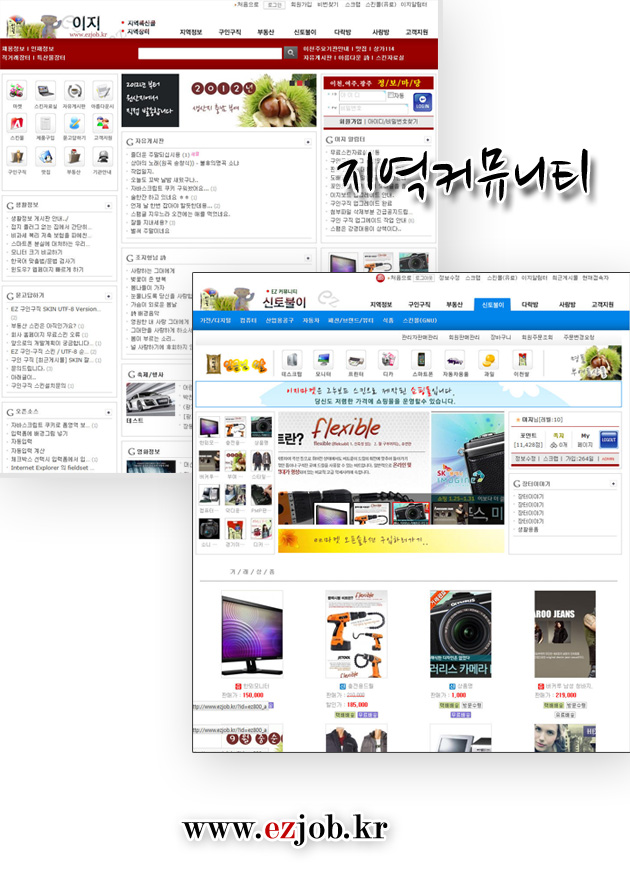
Task: Open the post '구인구직 업그레이드 완료' in 이지 알림터
Action: 361,203
